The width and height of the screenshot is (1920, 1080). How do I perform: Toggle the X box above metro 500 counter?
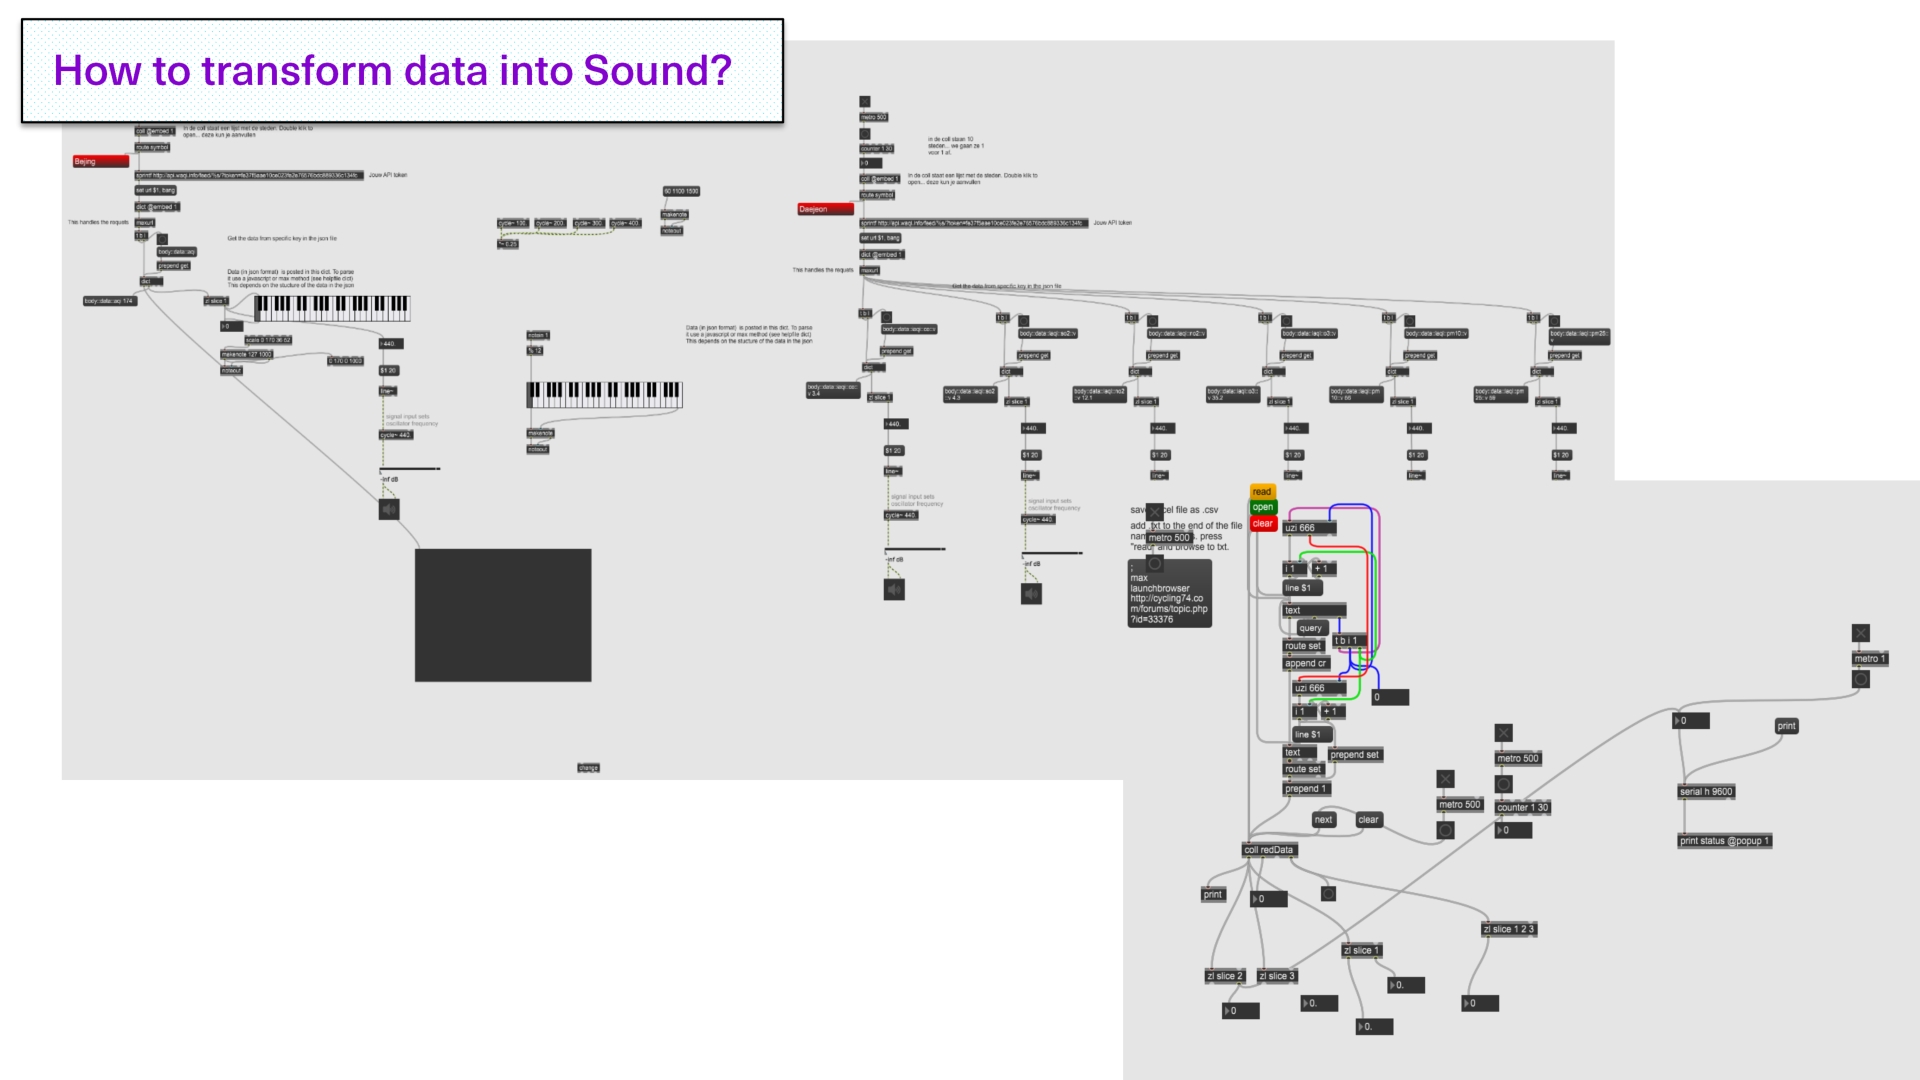pyautogui.click(x=1503, y=733)
